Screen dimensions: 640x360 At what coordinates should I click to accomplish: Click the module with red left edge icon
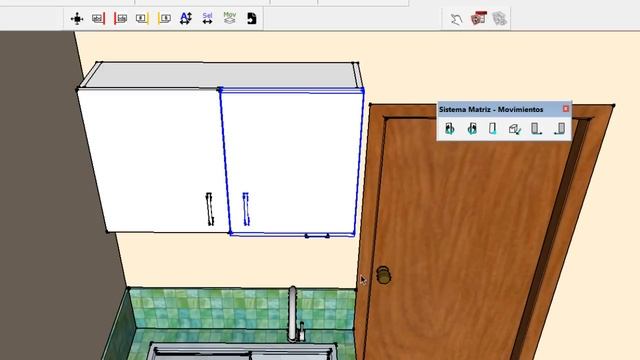tap(120, 18)
